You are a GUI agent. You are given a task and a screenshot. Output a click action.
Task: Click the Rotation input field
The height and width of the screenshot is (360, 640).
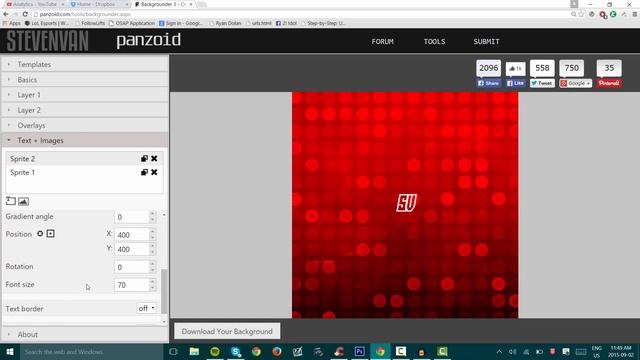131,267
